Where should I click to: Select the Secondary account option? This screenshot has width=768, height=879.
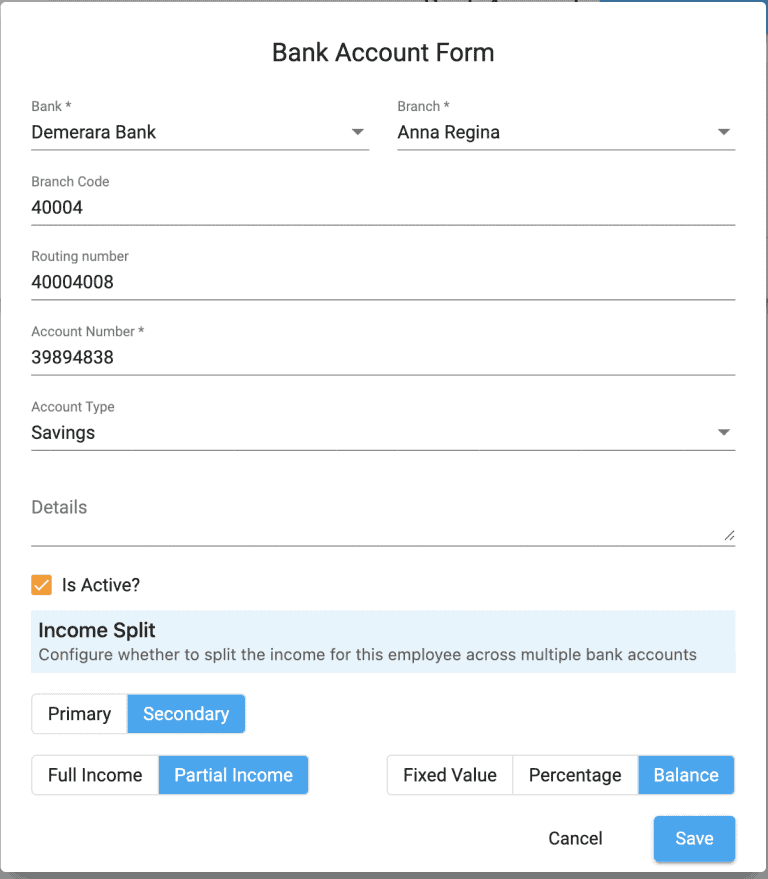pyautogui.click(x=186, y=713)
